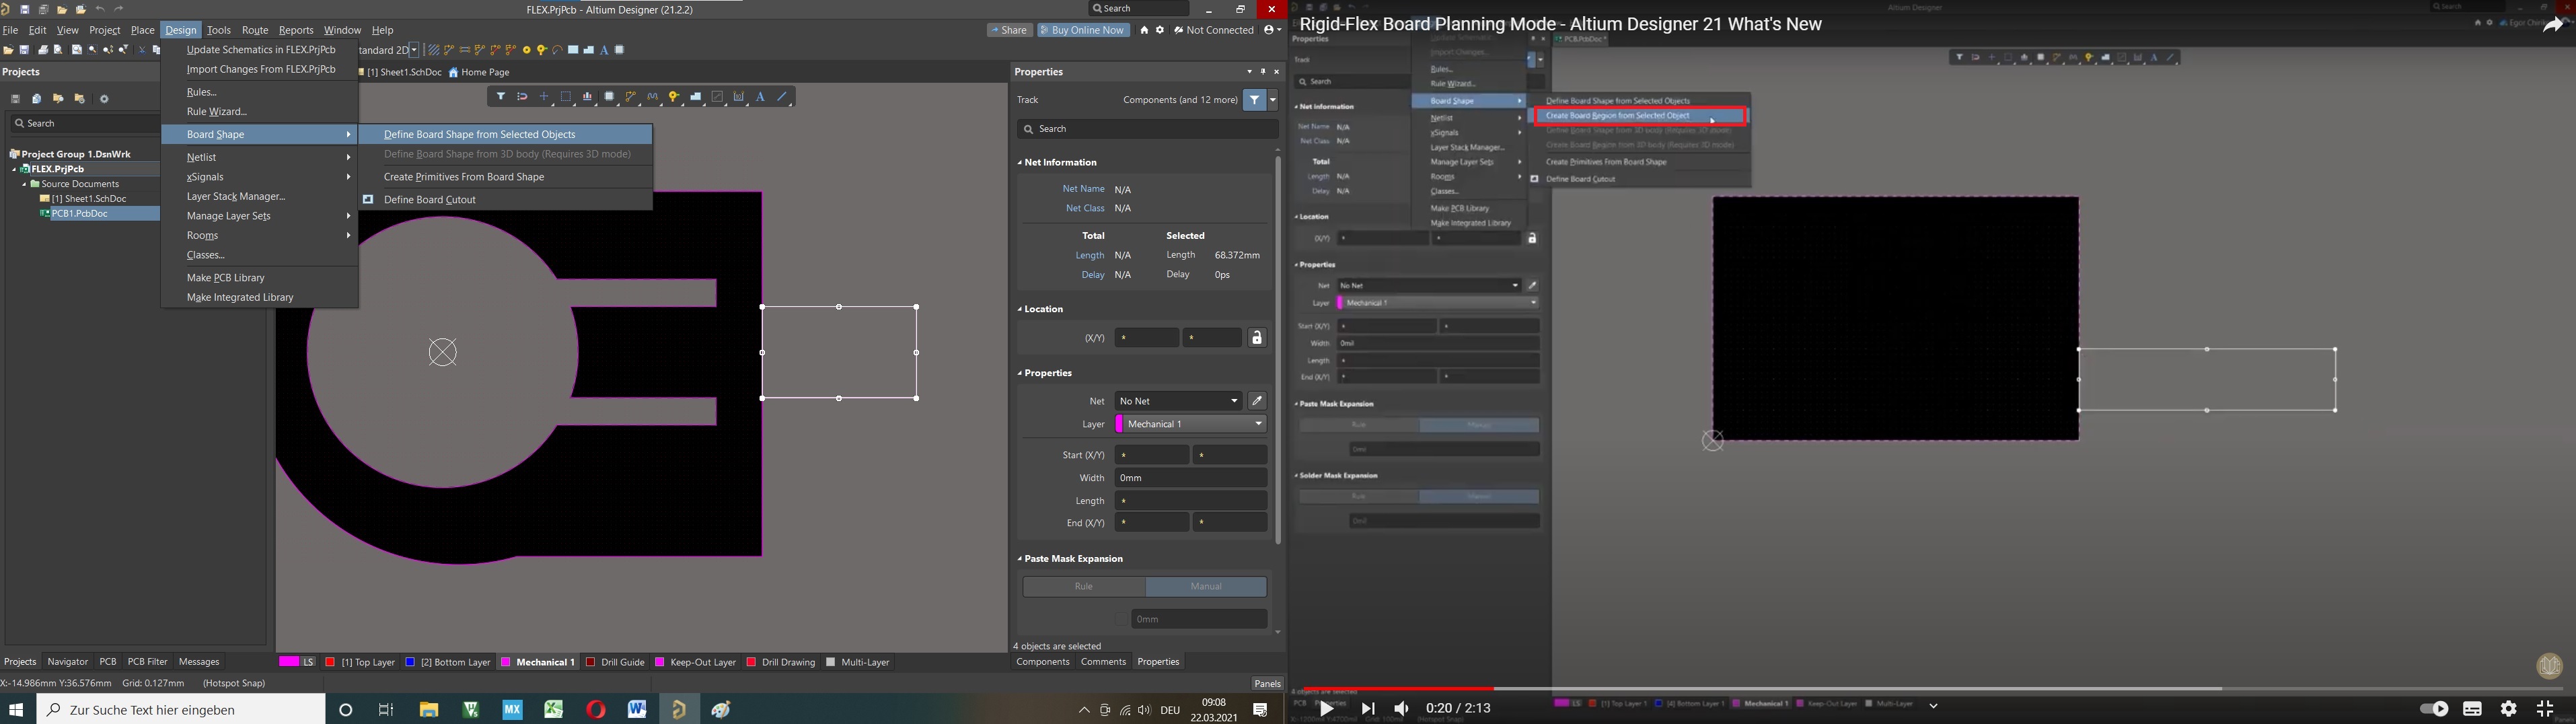2576x724 pixels.
Task: Open the Properties panel options dropdown arrow
Action: pyautogui.click(x=1249, y=72)
